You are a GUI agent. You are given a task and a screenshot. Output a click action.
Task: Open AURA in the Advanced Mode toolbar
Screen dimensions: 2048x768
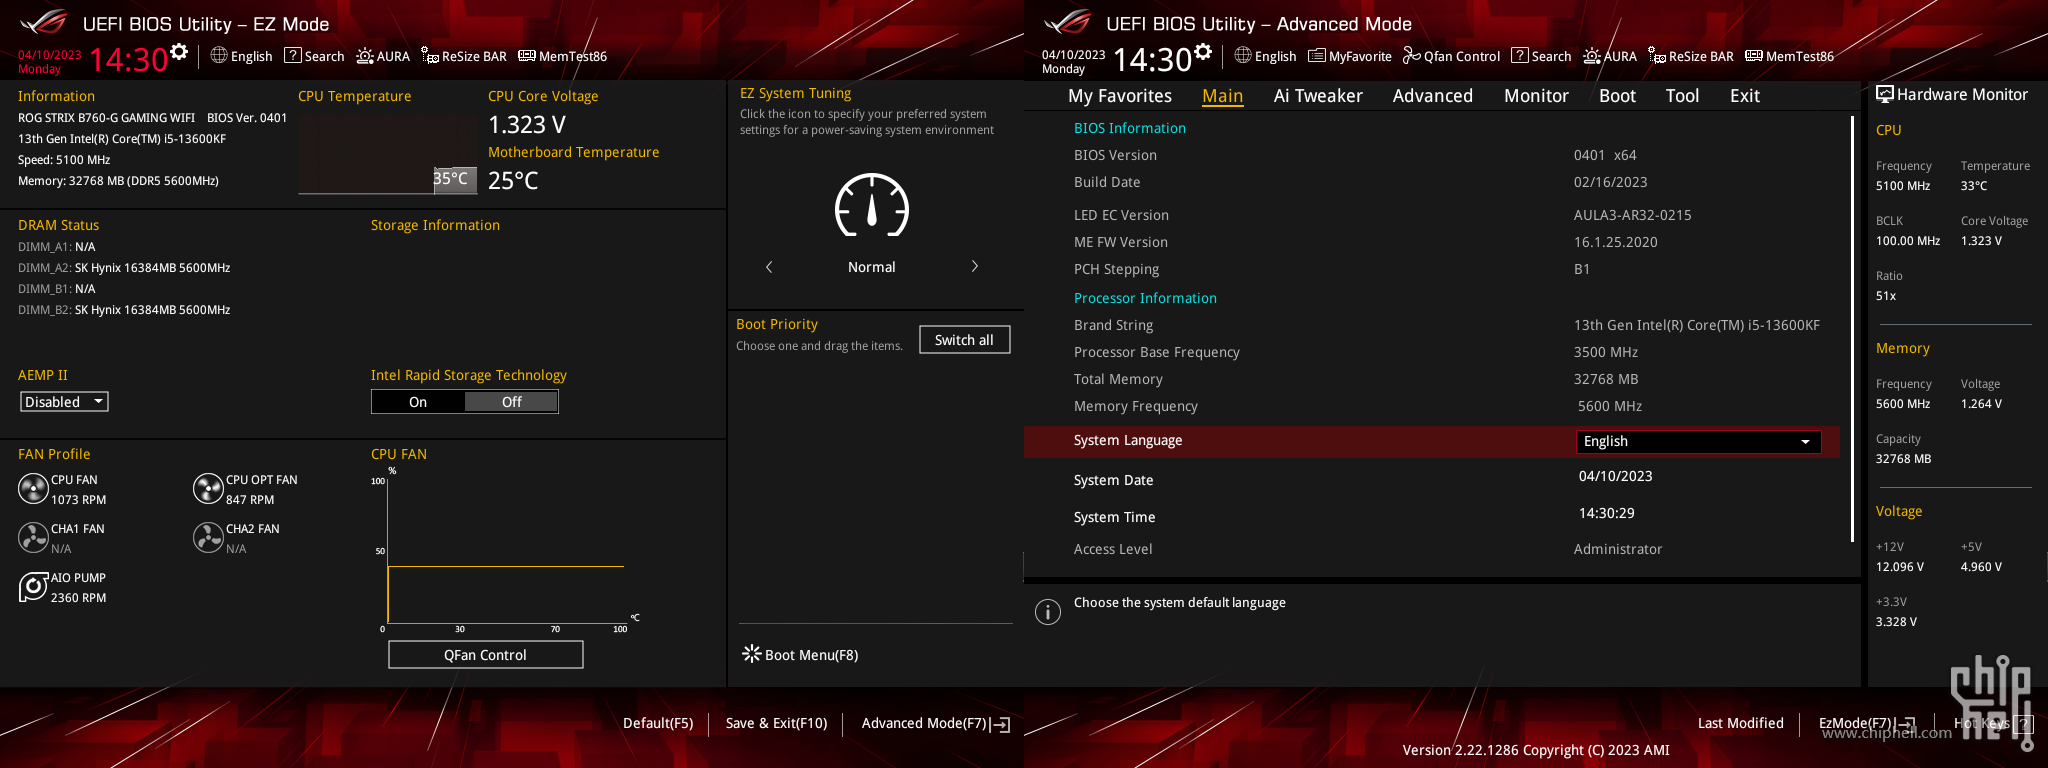1610,56
